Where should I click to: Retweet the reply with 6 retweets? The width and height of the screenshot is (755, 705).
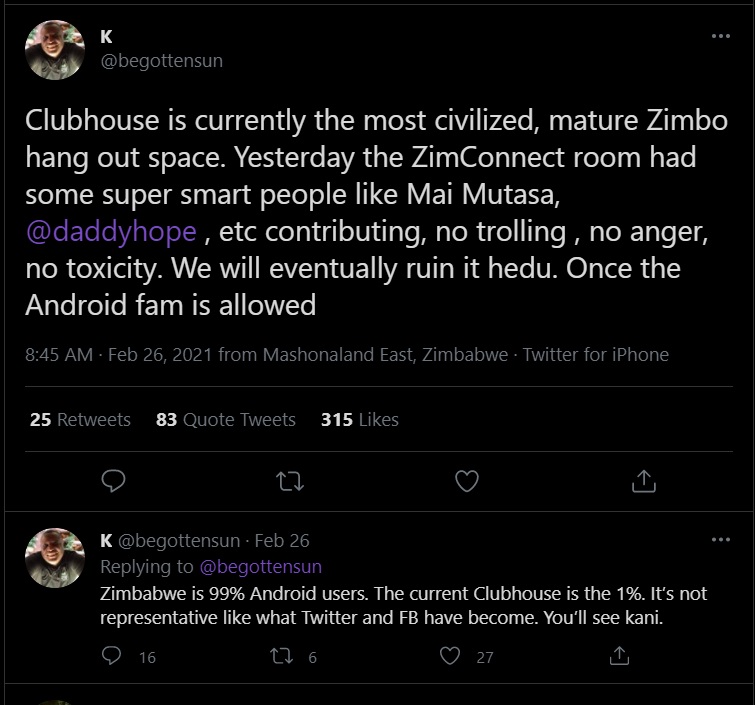point(283,656)
